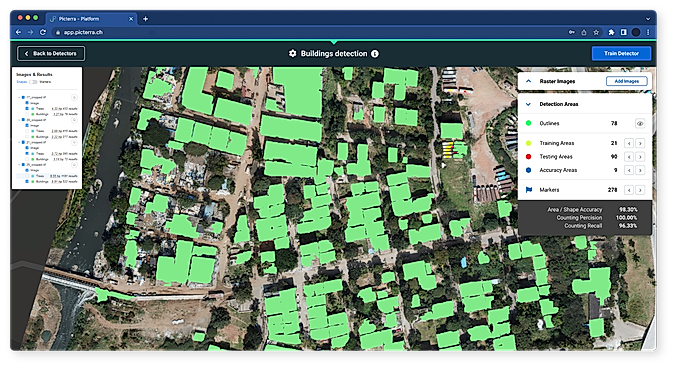
Task: Click the Testing Areas label
Action: (556, 157)
